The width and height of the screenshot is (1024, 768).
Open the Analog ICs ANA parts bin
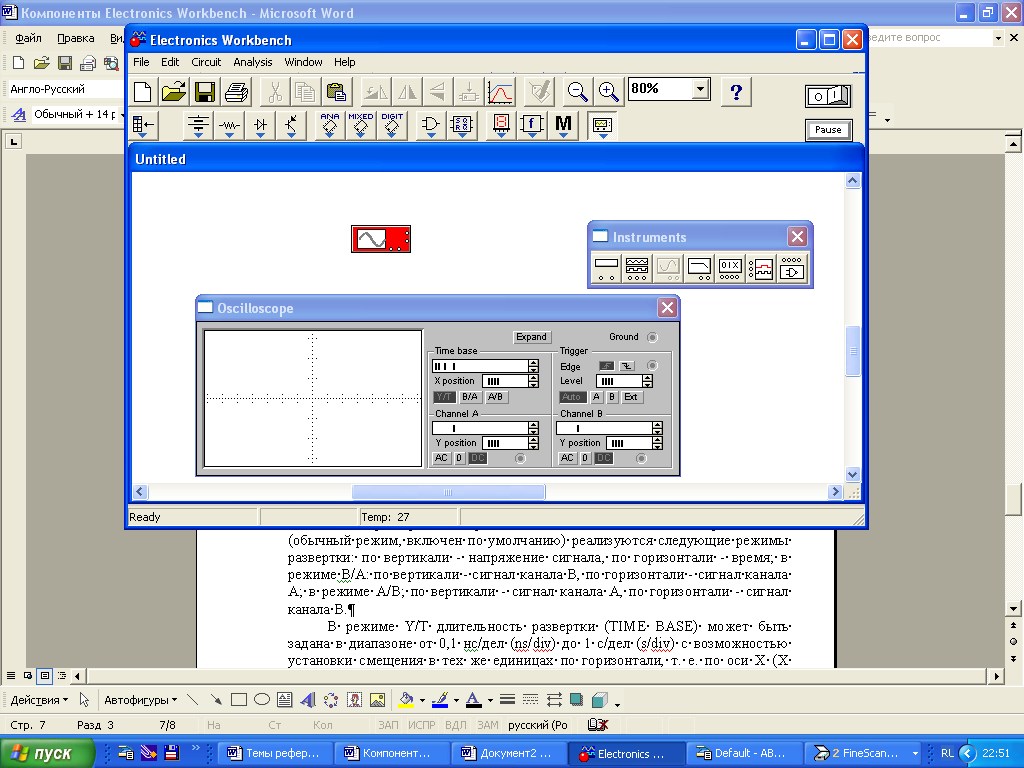point(330,125)
